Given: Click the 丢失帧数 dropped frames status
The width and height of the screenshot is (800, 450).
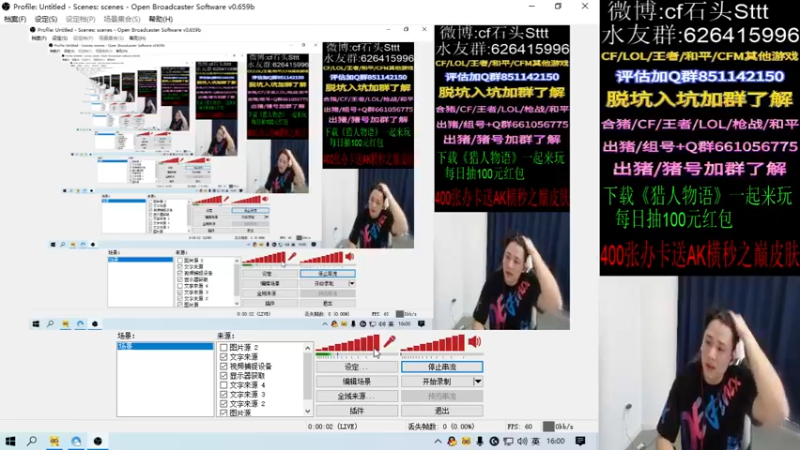Looking at the screenshot, I should click(x=441, y=426).
